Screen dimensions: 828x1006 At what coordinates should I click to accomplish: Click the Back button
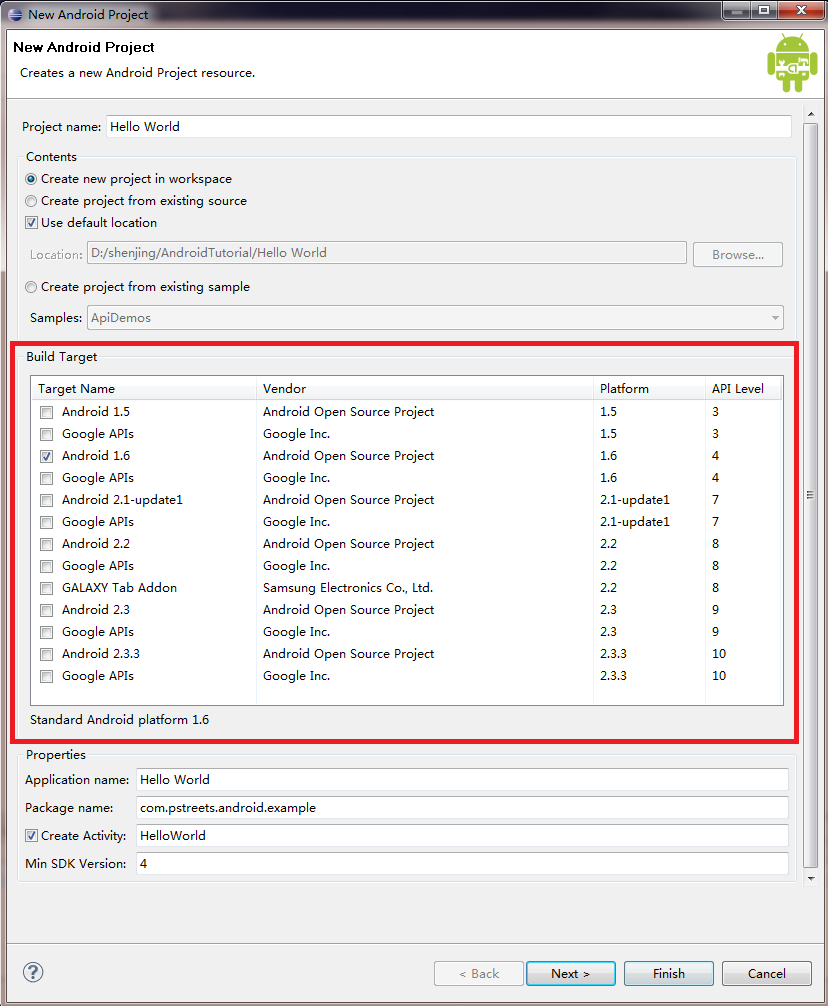tap(478, 973)
